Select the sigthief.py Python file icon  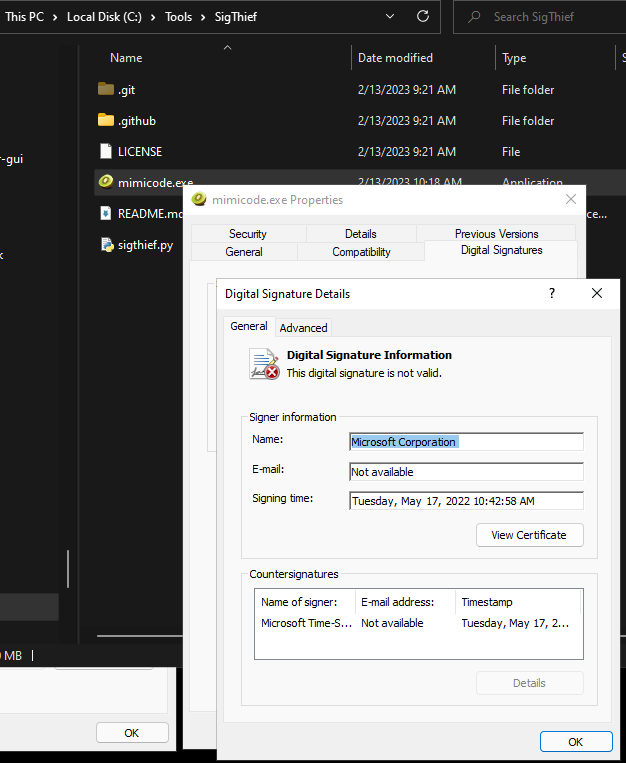[x=107, y=244]
